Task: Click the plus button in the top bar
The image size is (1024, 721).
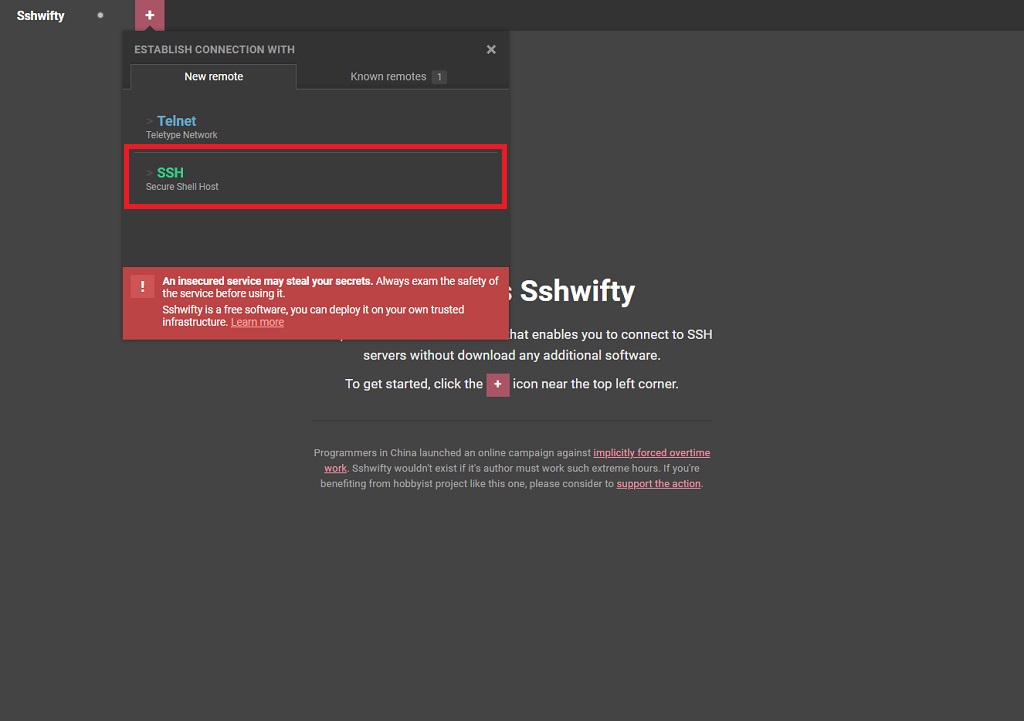Action: [x=149, y=15]
